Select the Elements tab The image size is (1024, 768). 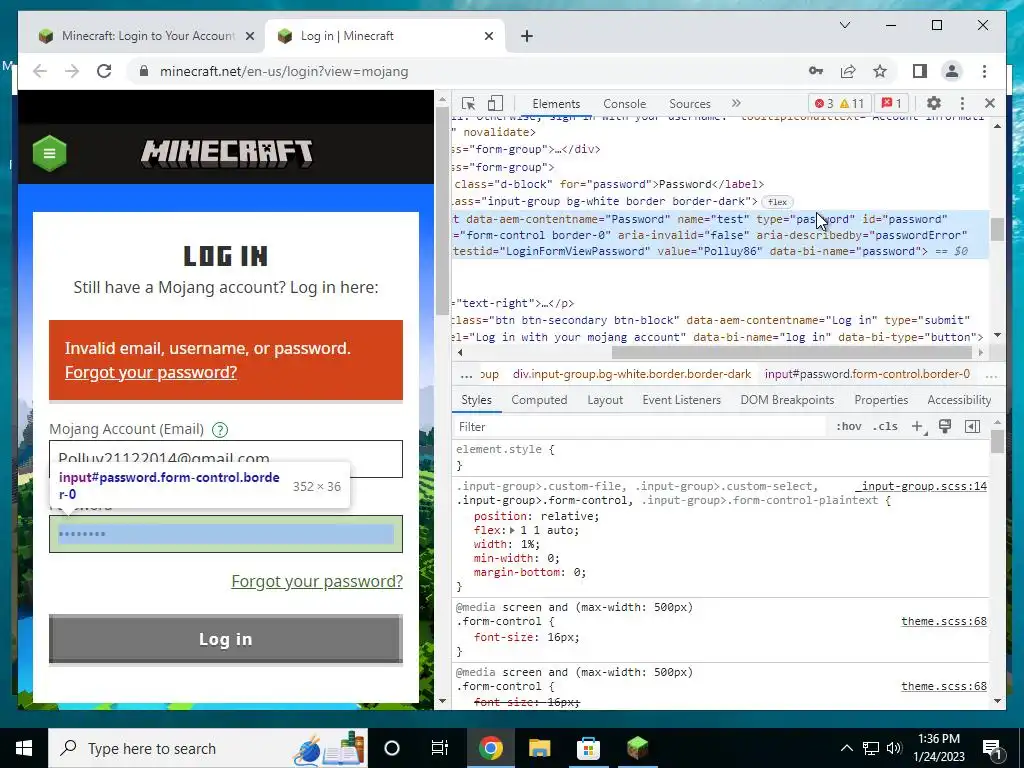[556, 103]
